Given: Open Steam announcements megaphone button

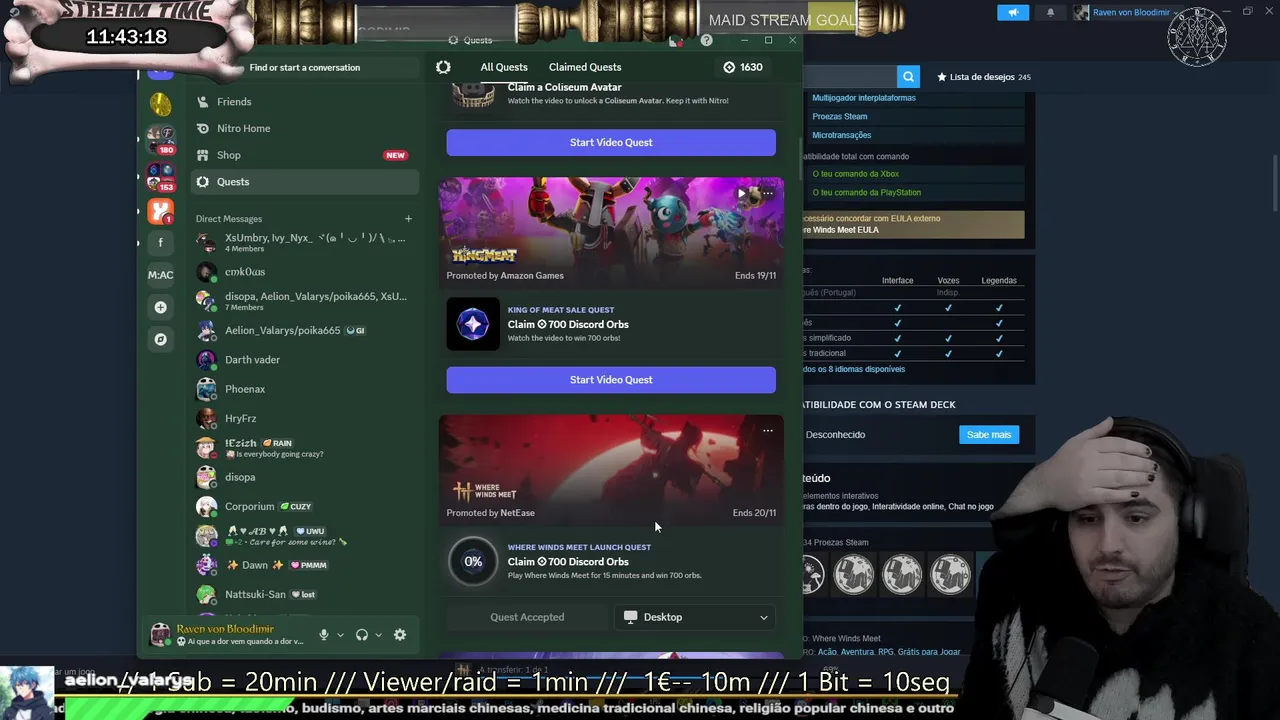Looking at the screenshot, I should pos(1012,12).
